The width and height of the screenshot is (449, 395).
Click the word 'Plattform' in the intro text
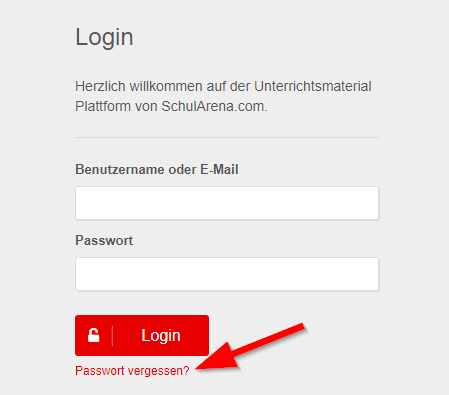103,107
